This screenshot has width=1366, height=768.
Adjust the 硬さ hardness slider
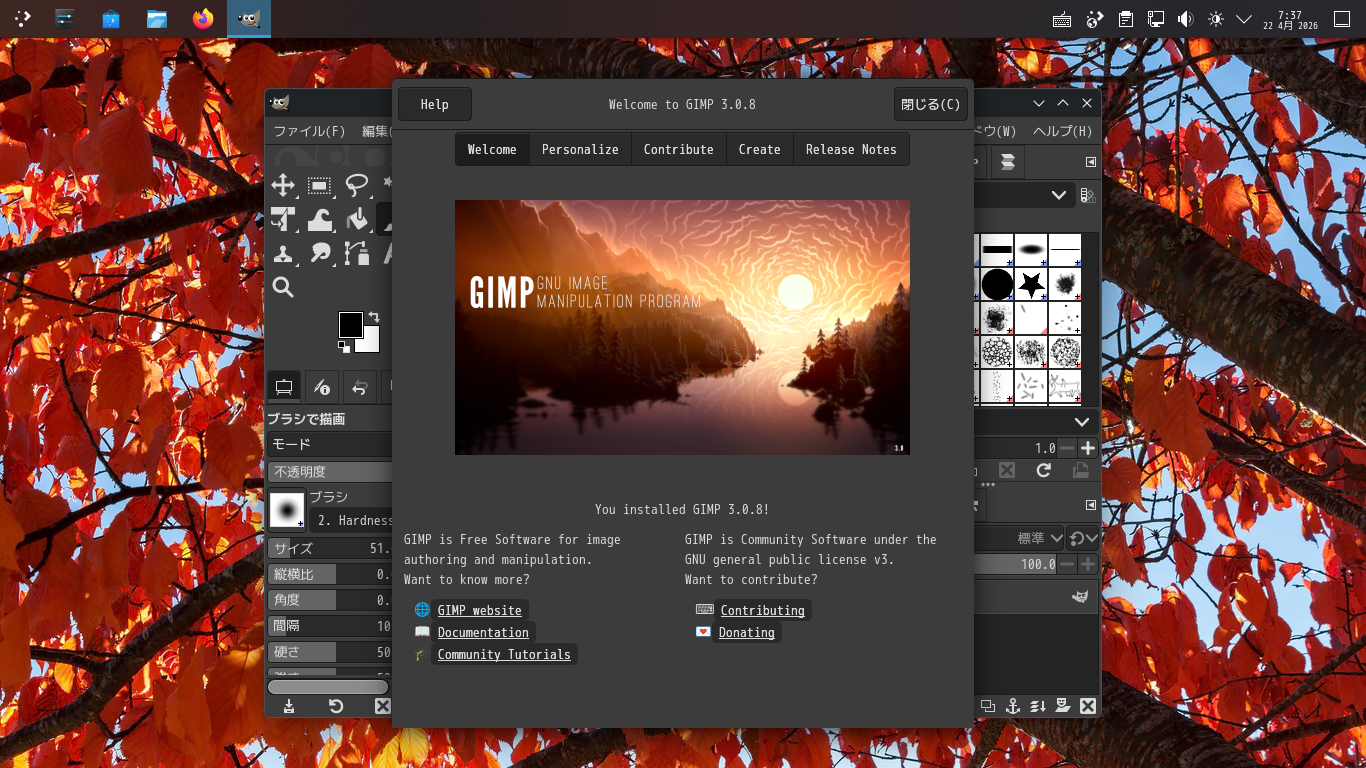tap(330, 652)
